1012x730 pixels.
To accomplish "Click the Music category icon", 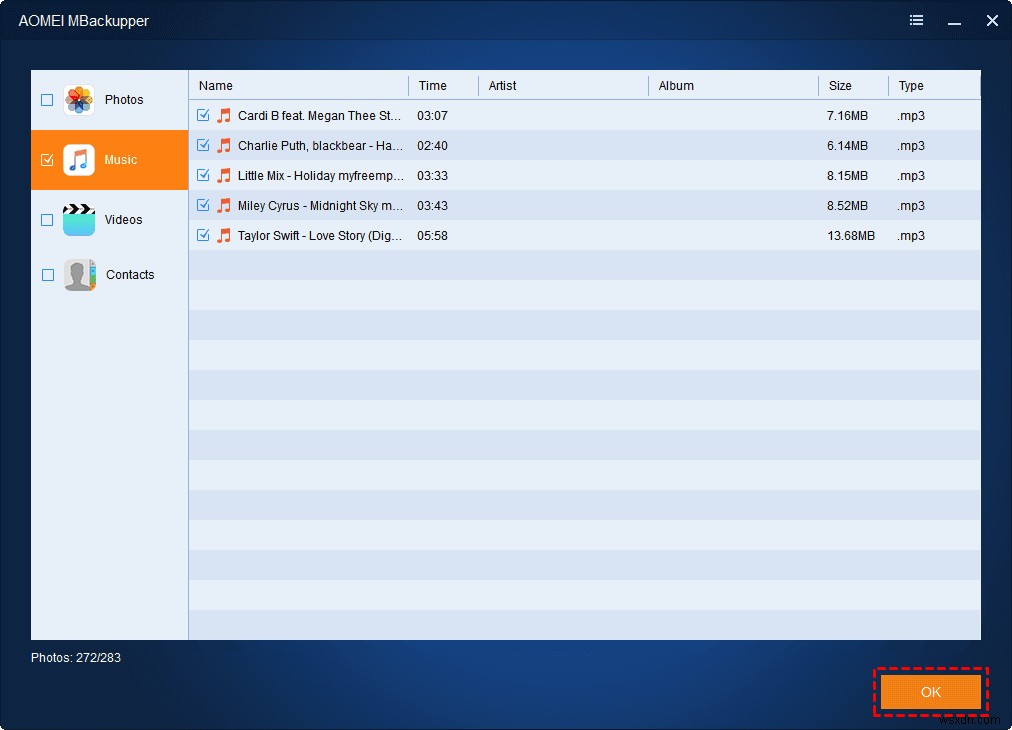I will pos(78,159).
